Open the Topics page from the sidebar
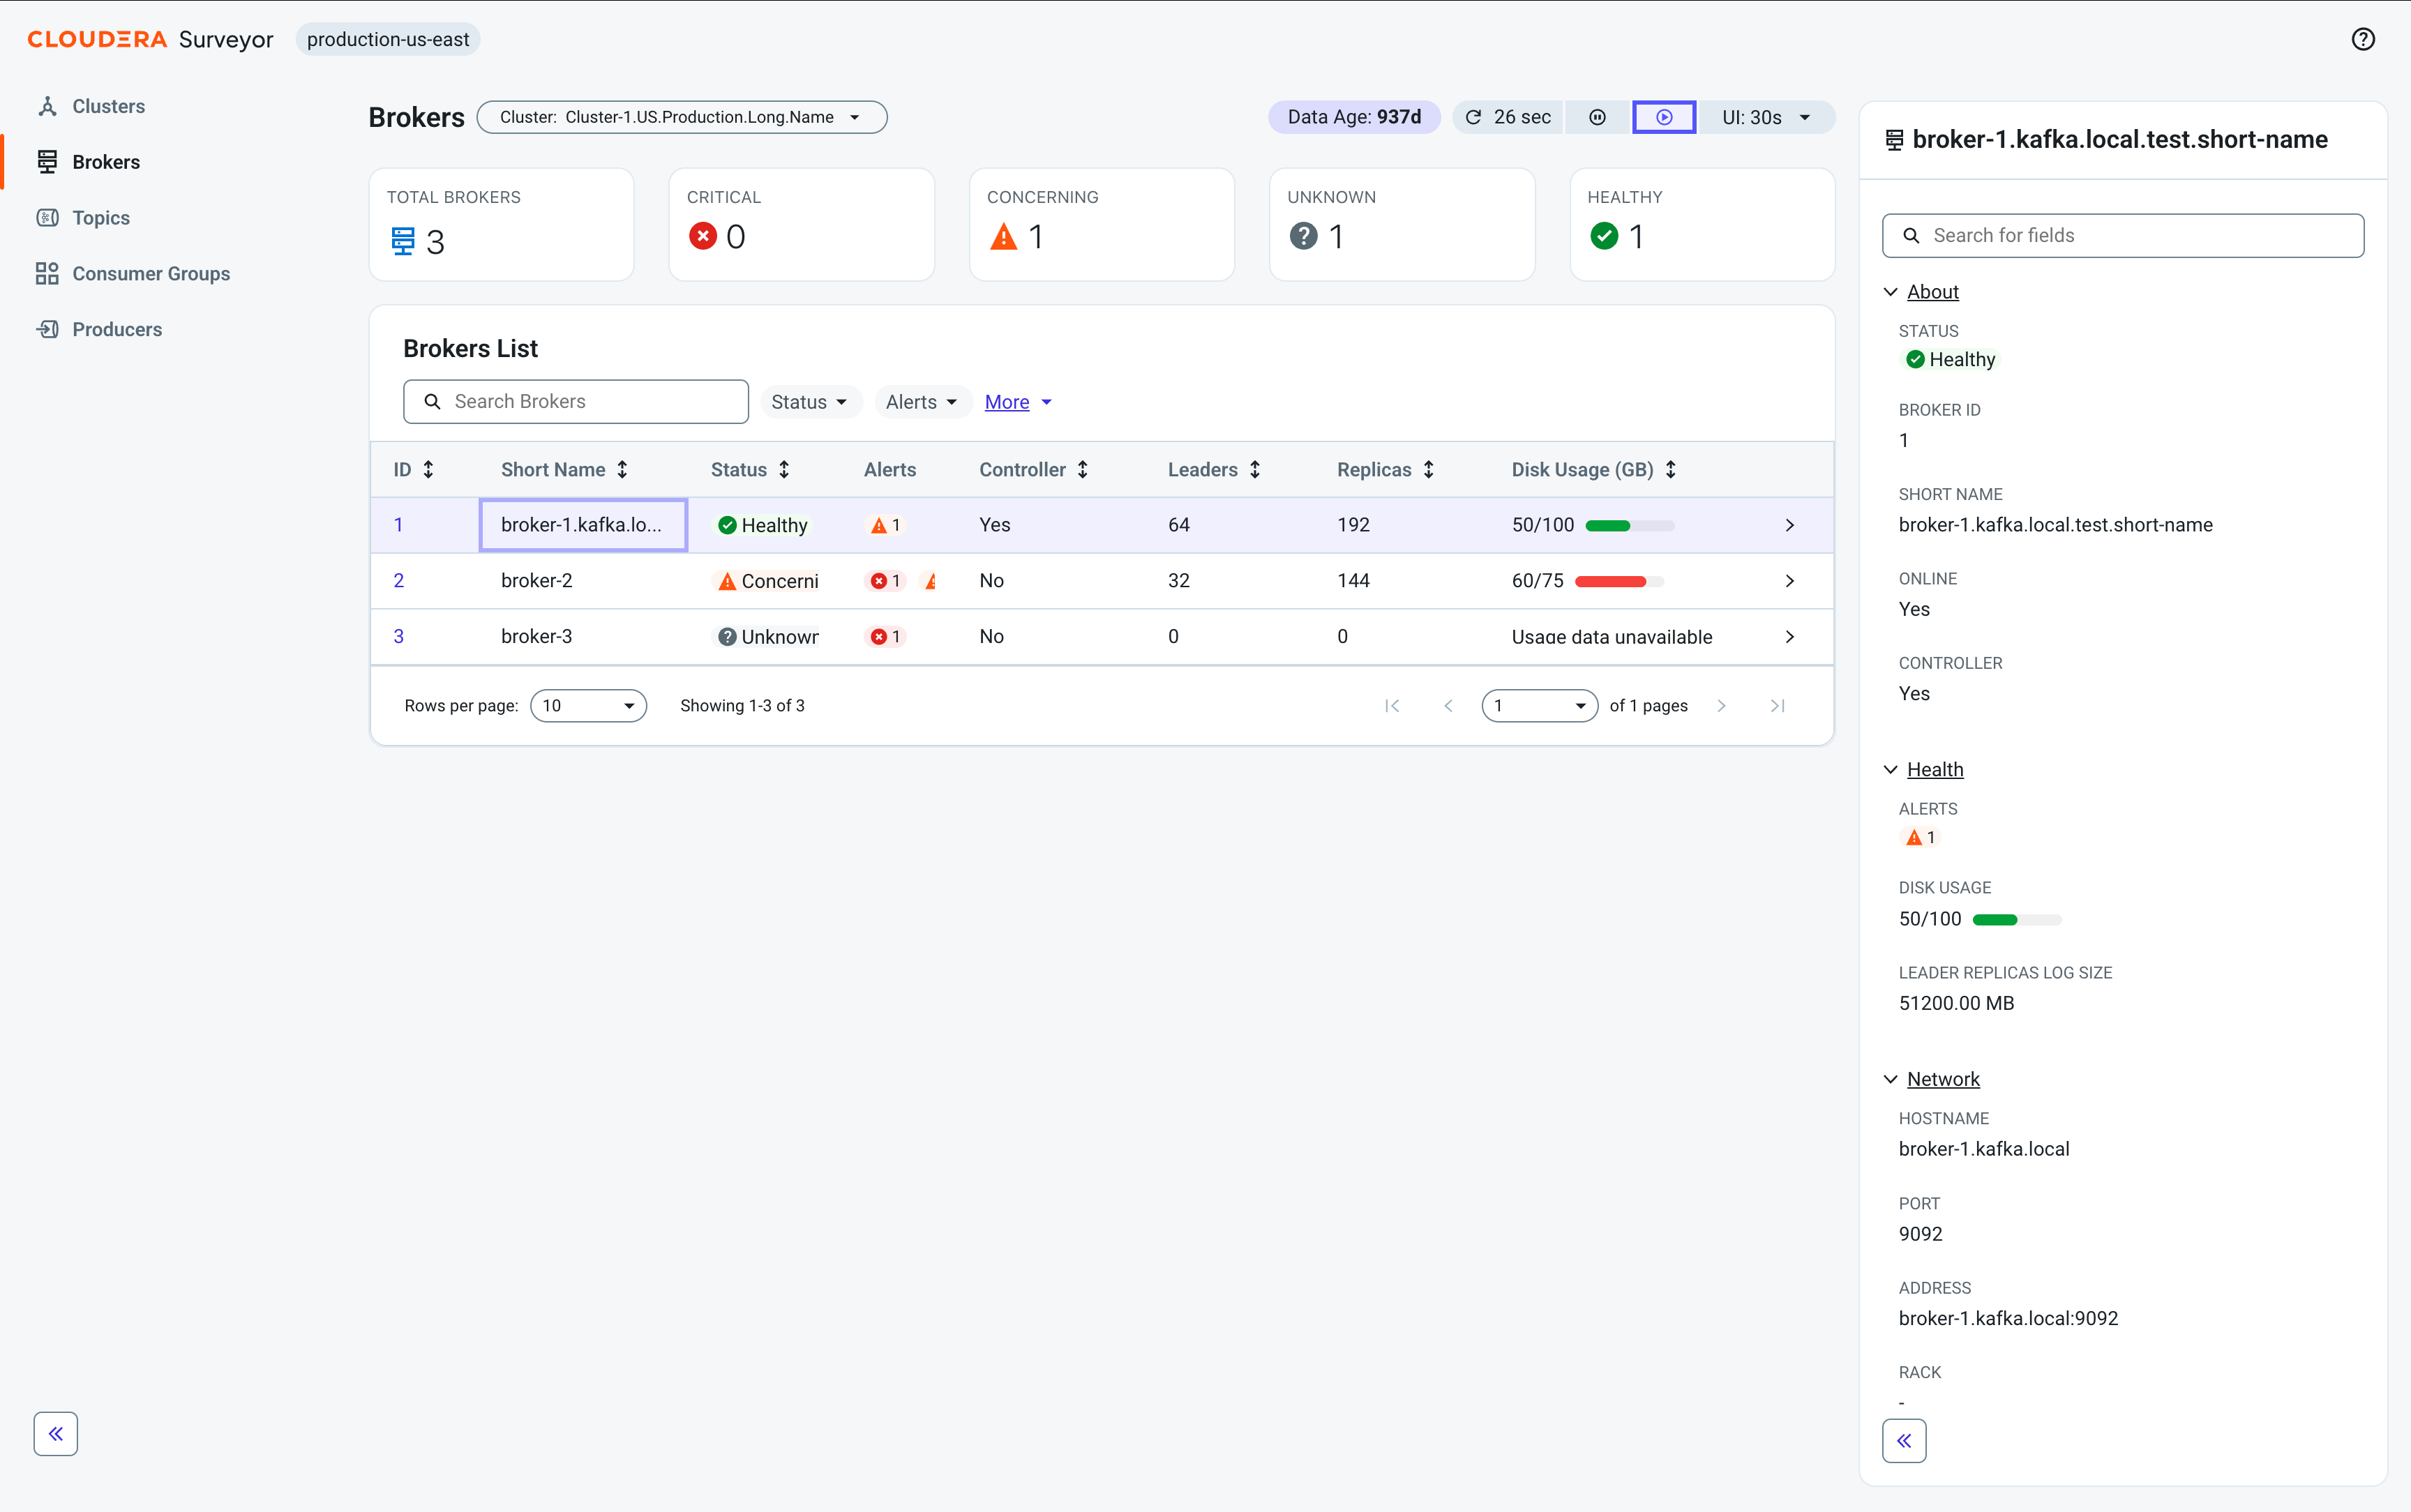2411x1512 pixels. [101, 218]
